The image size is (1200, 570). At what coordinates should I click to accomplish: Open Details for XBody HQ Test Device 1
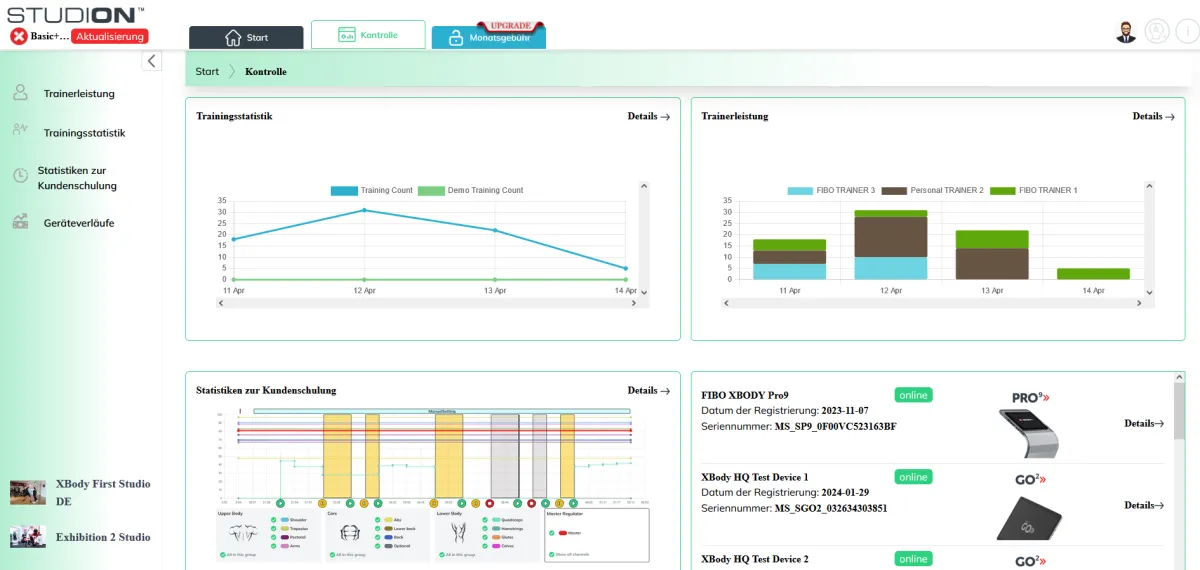point(1144,505)
